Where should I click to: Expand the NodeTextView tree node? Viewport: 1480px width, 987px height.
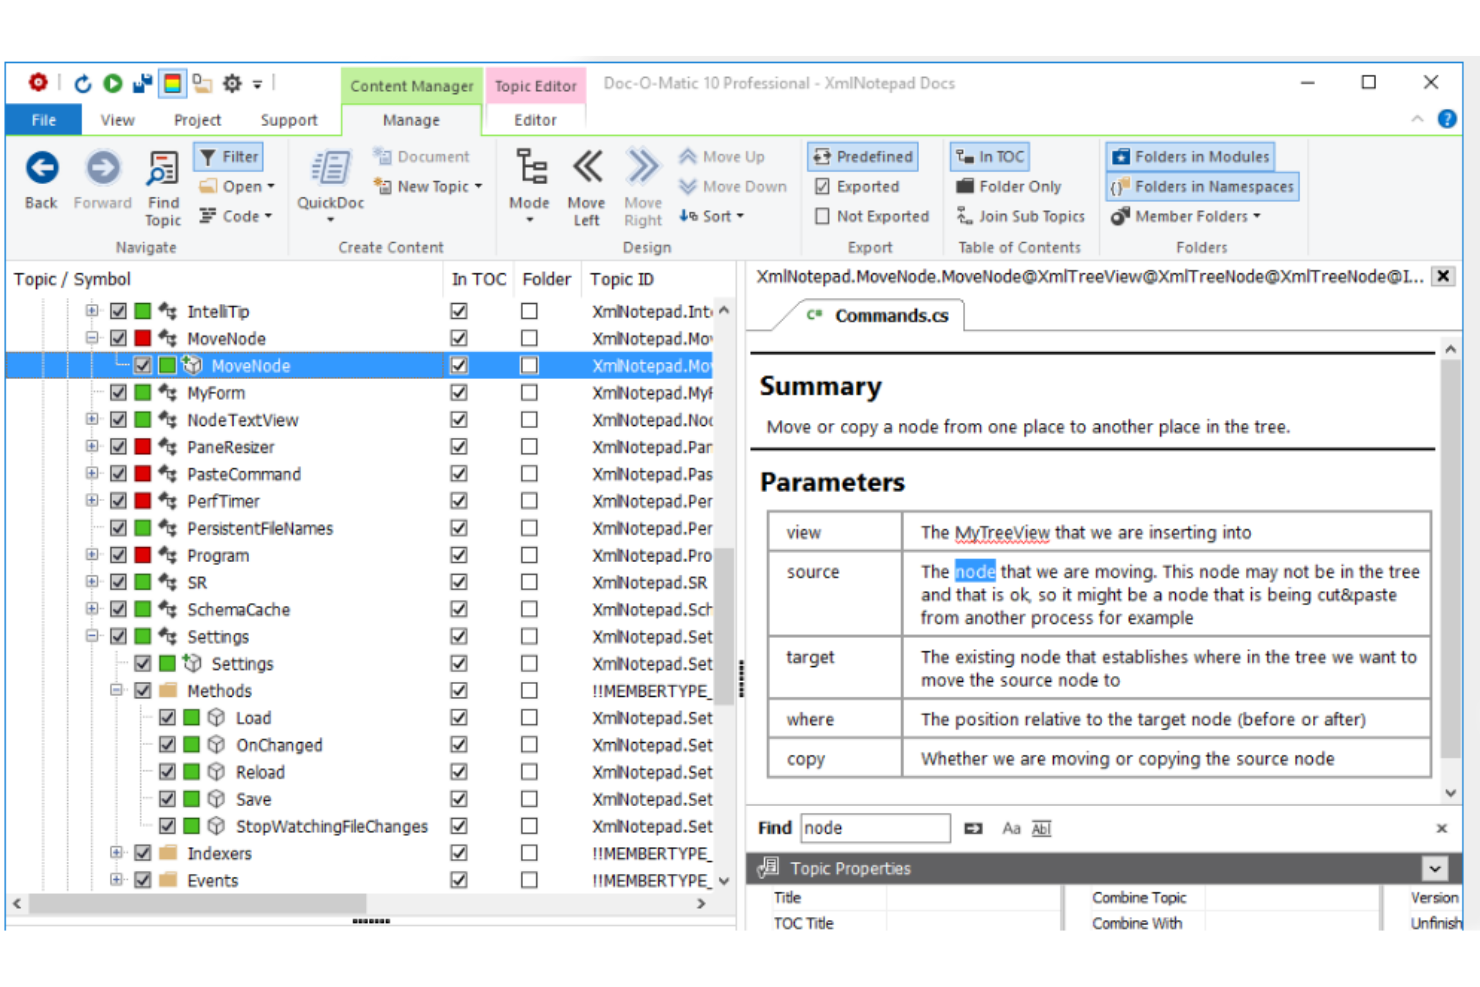(x=91, y=419)
